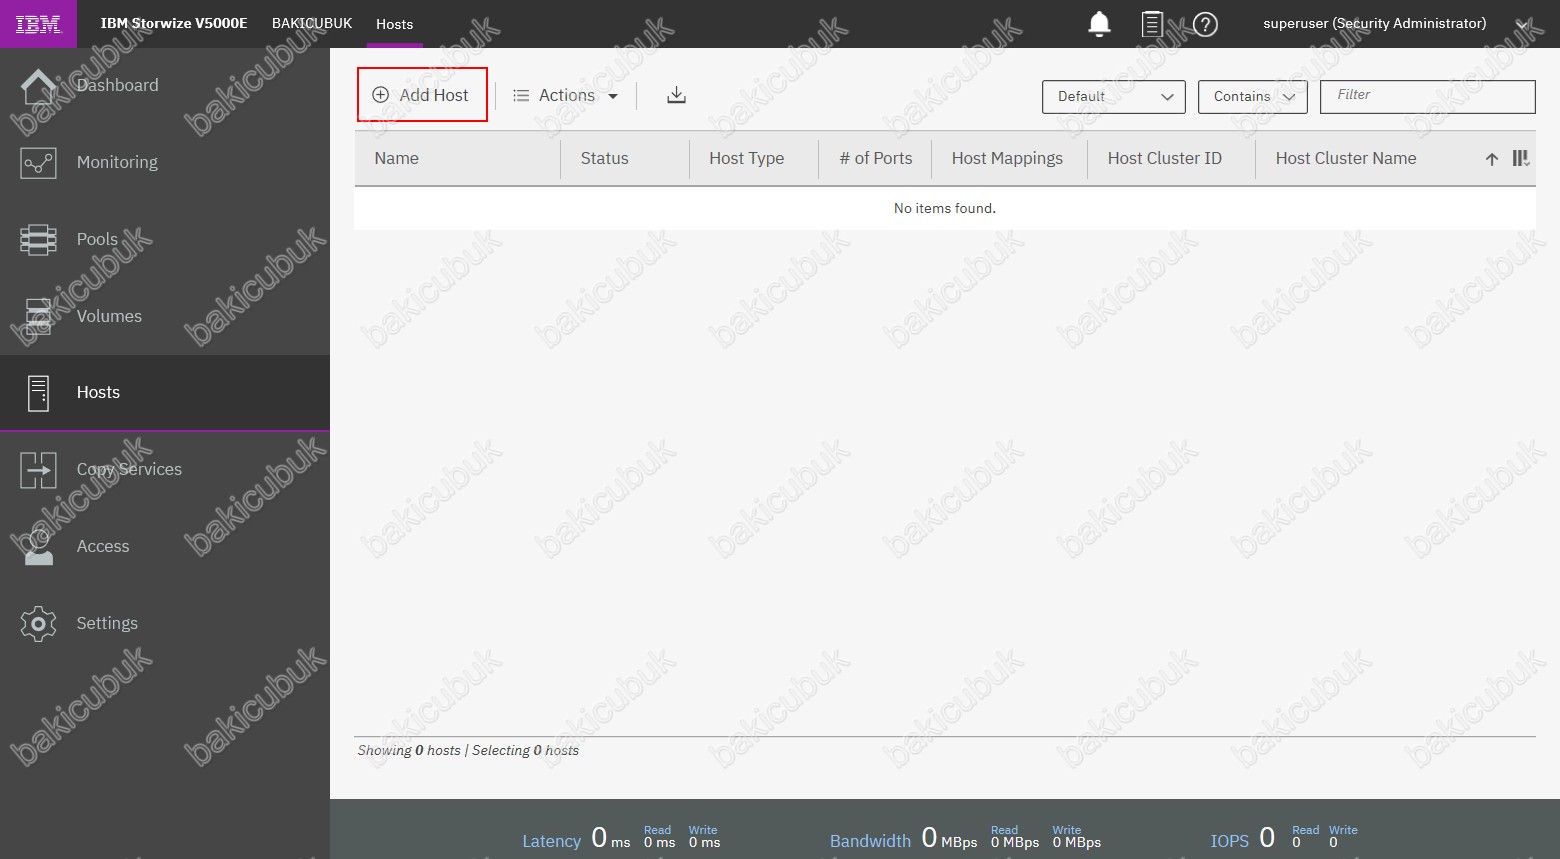Viewport: 1560px width, 859px height.
Task: Sort by Host Mappings column
Action: click(1007, 158)
